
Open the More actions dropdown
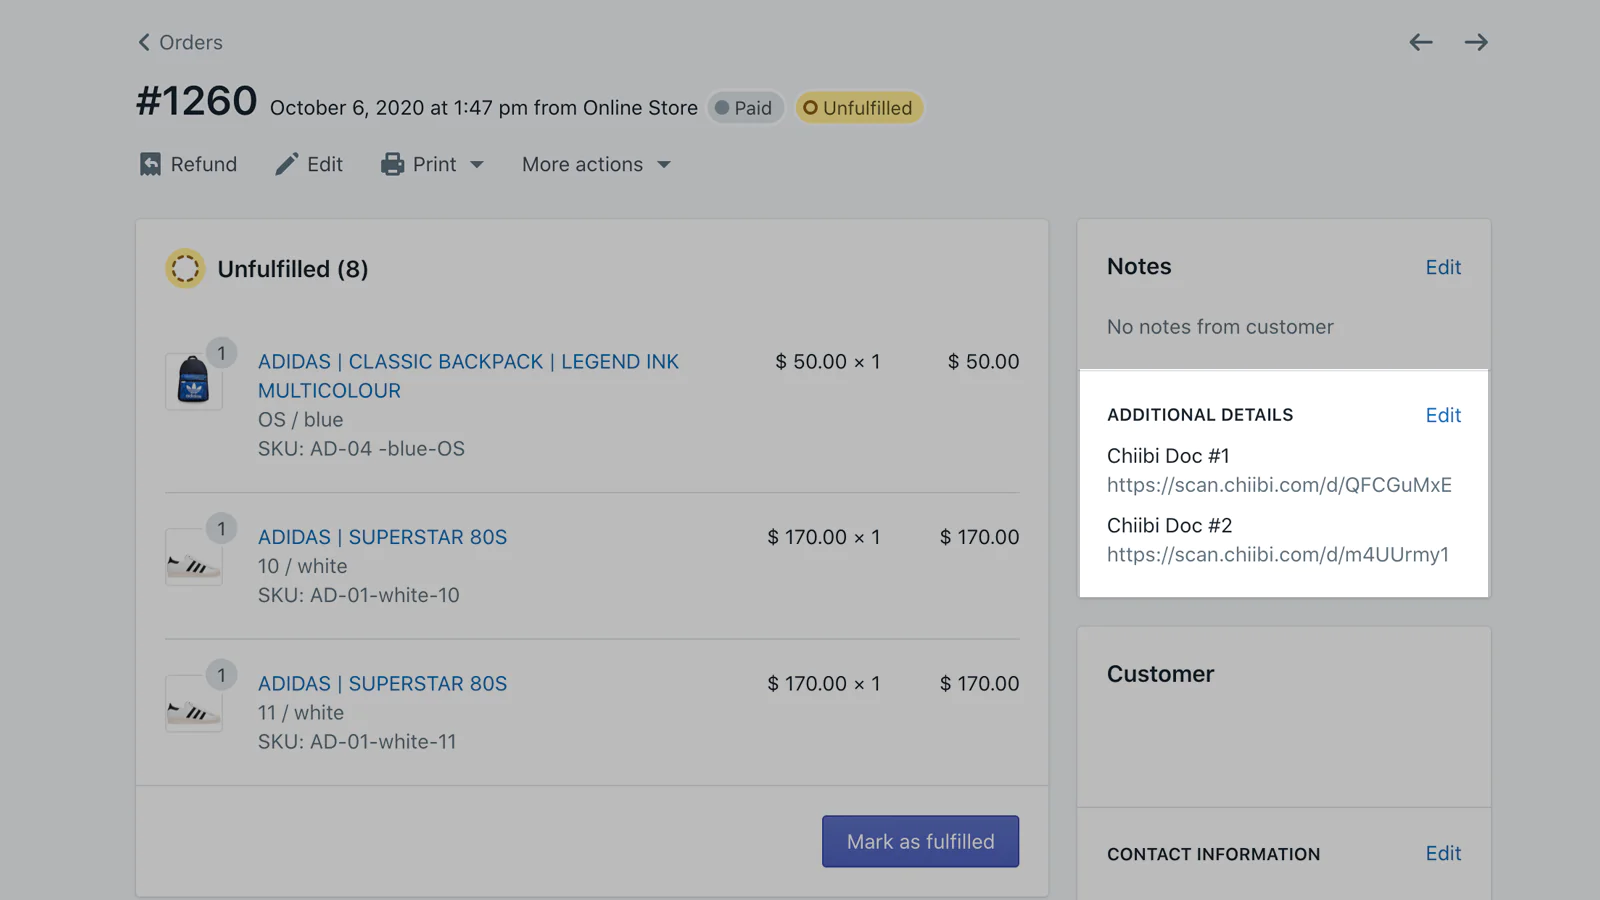[x=596, y=164]
